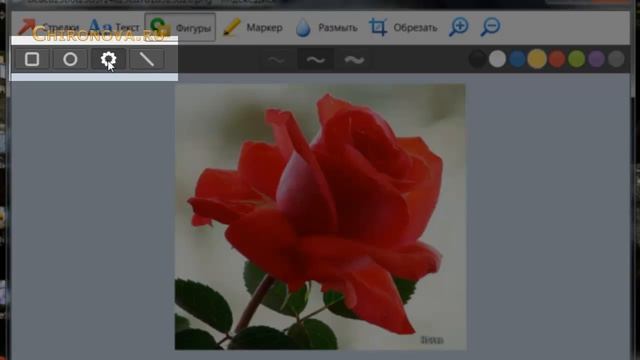Screen dimensions: 640x360
Task: Choose the yellow color swatch
Action: tap(537, 59)
